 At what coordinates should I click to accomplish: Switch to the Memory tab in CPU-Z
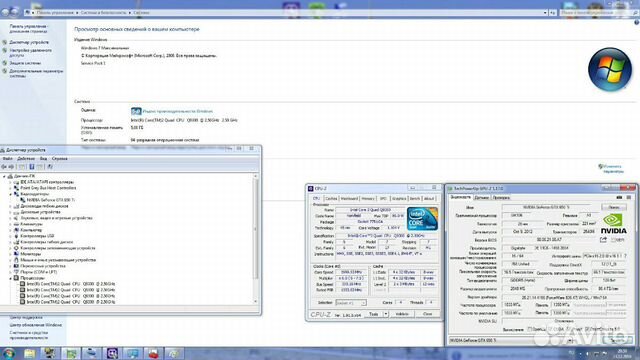pos(368,198)
